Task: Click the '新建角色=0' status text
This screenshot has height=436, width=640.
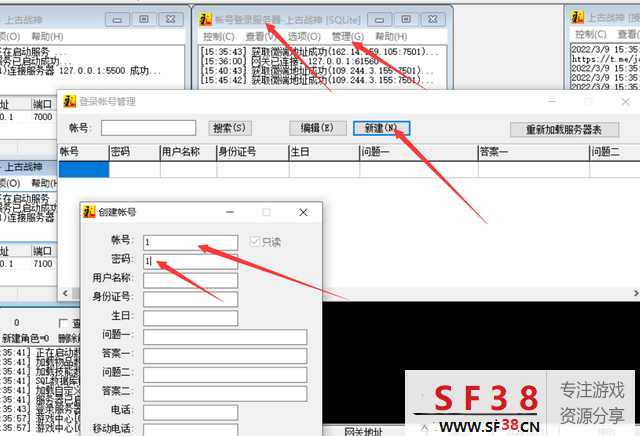Action: point(25,338)
